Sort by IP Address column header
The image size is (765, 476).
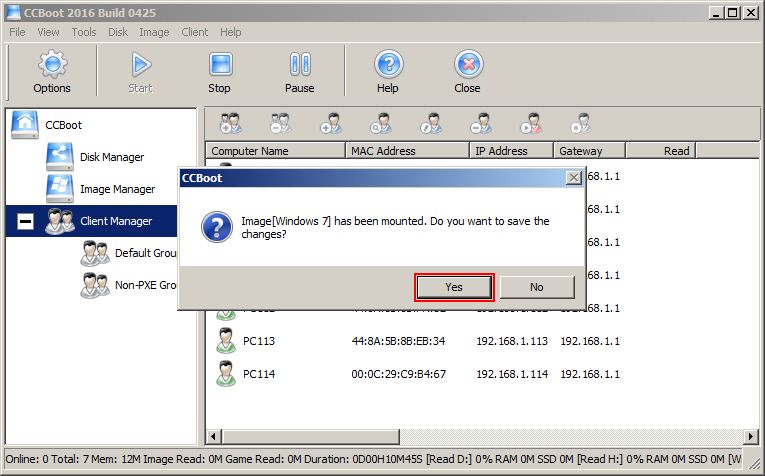click(x=511, y=151)
